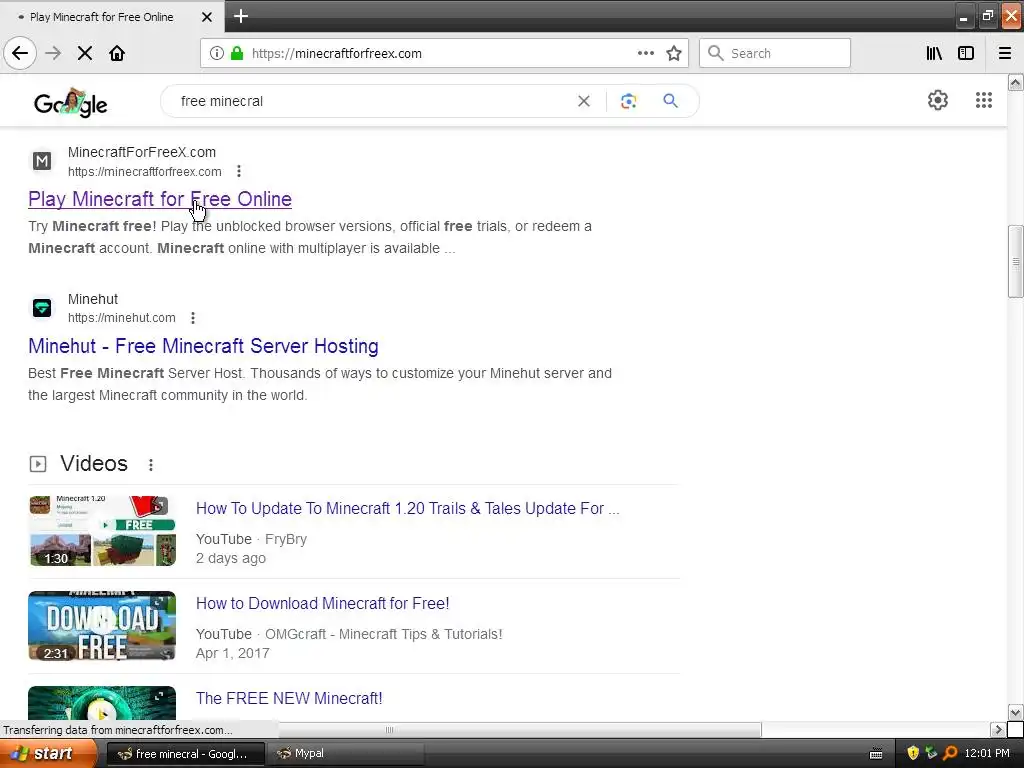The width and height of the screenshot is (1024, 768).
Task: Open the Library bookshelf icon
Action: (935, 53)
